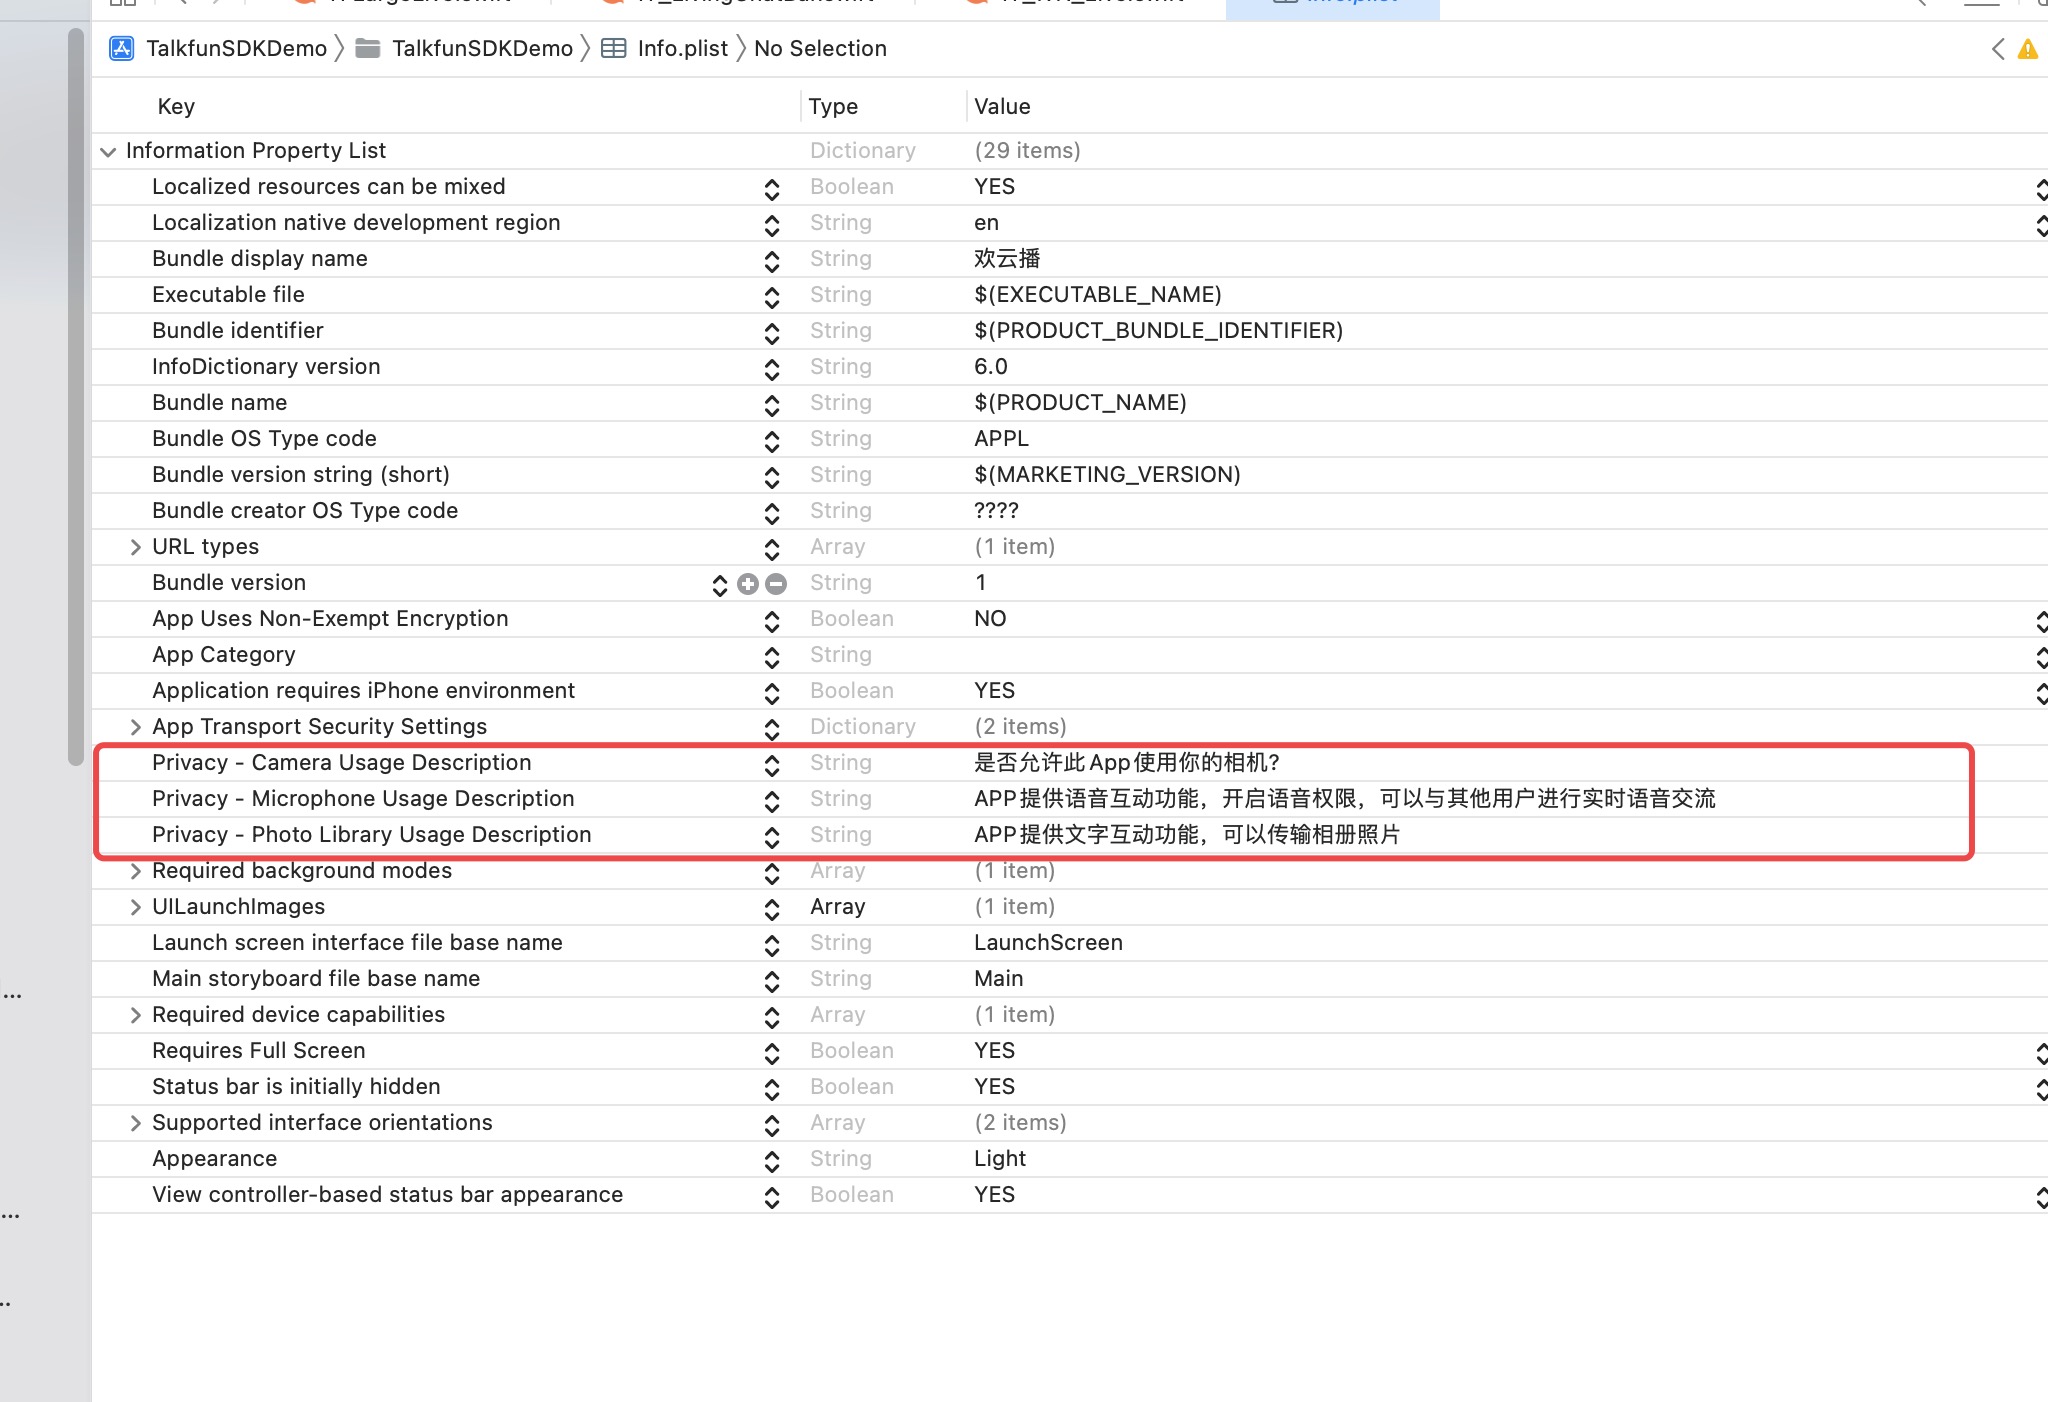Open key picker for App Category

[772, 656]
